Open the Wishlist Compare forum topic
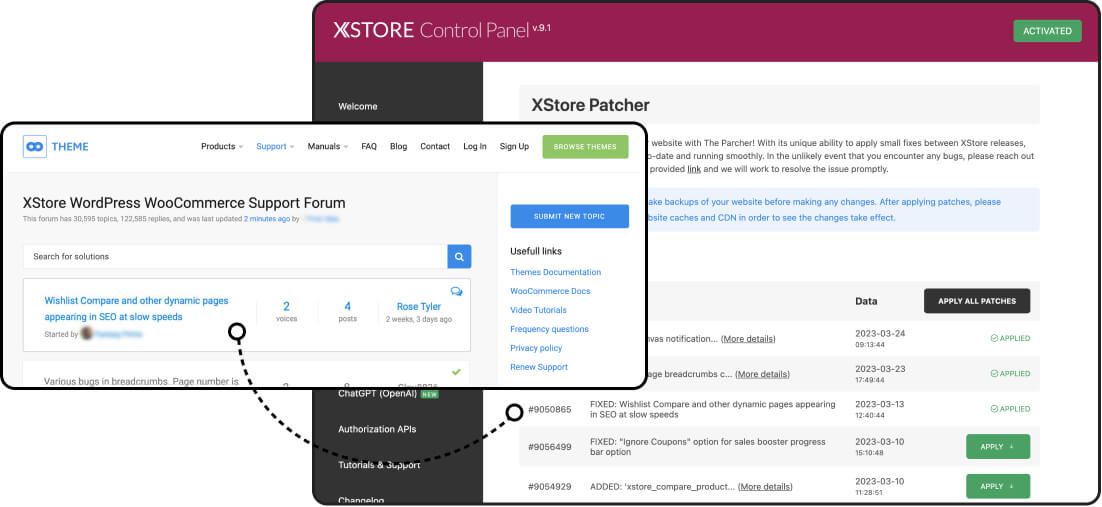Image resolution: width=1102 pixels, height=507 pixels. [136, 309]
